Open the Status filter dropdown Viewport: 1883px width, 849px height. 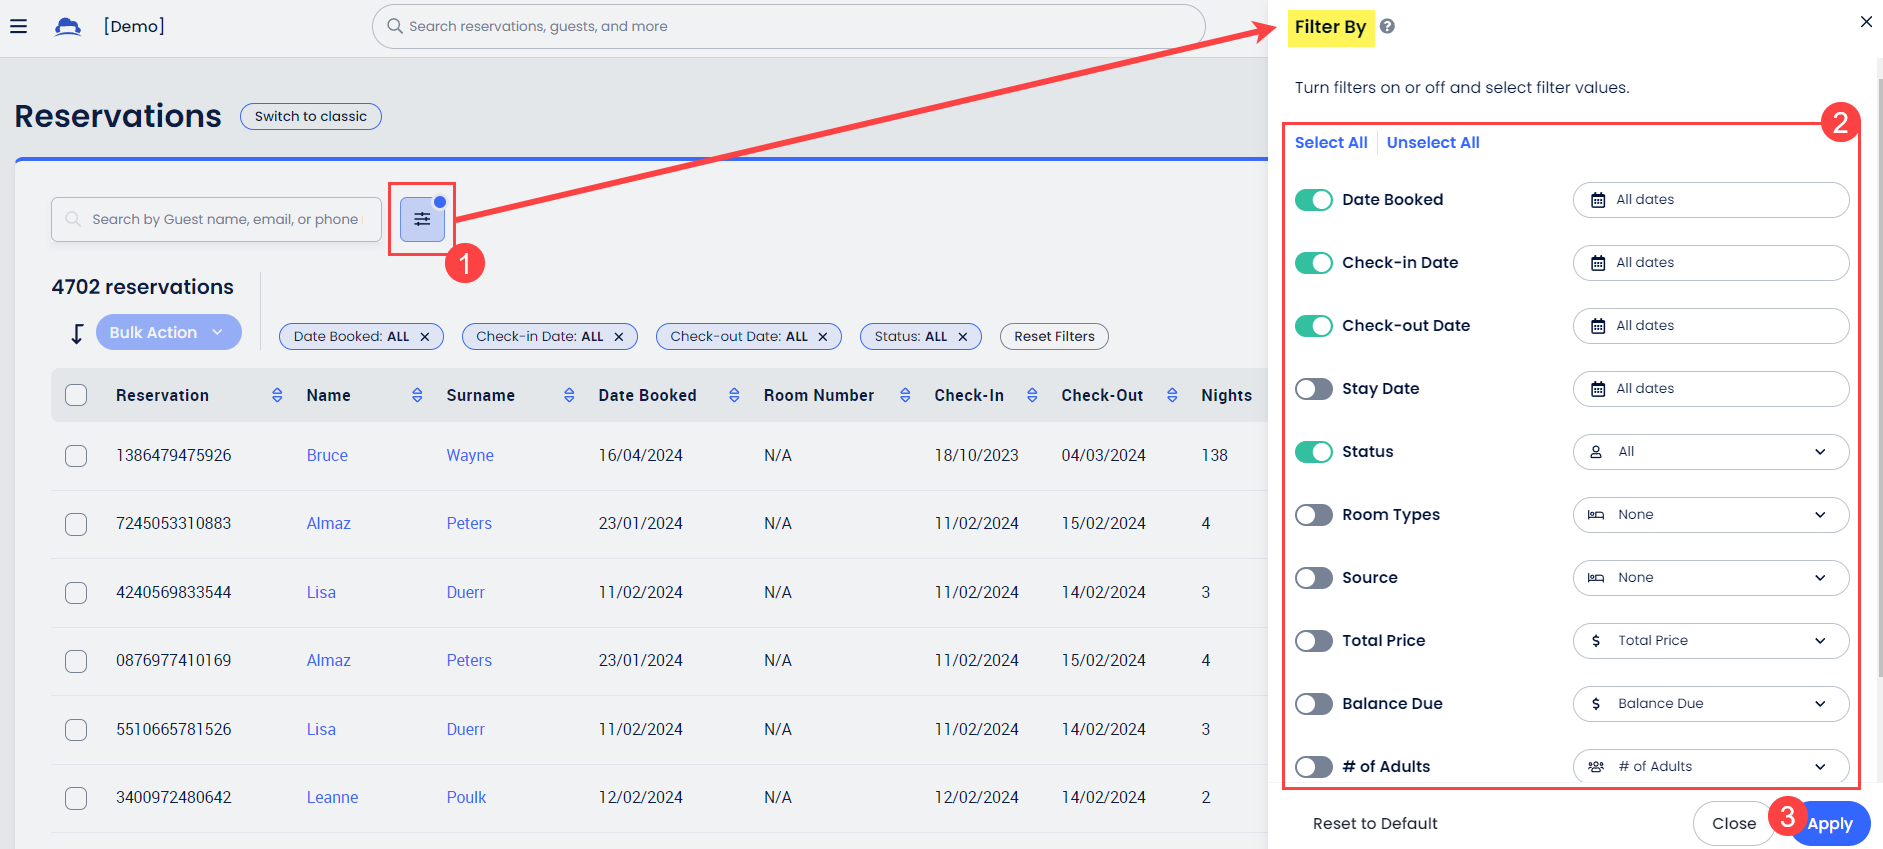pos(1710,452)
